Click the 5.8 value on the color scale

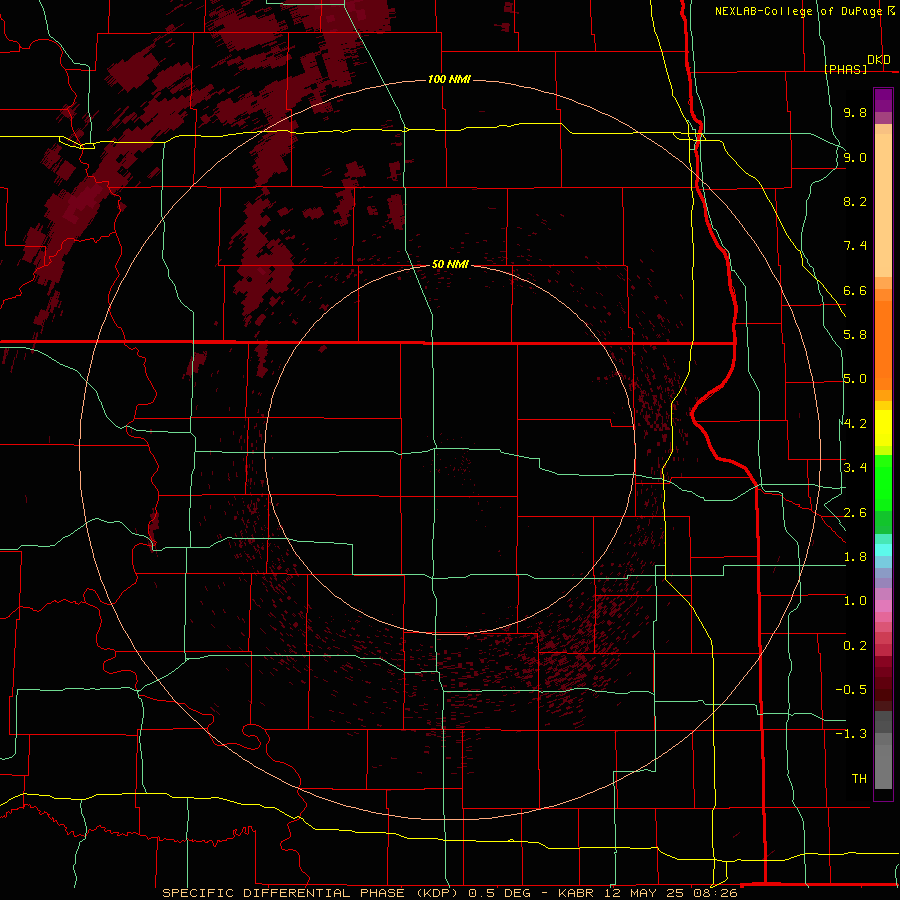pos(855,335)
